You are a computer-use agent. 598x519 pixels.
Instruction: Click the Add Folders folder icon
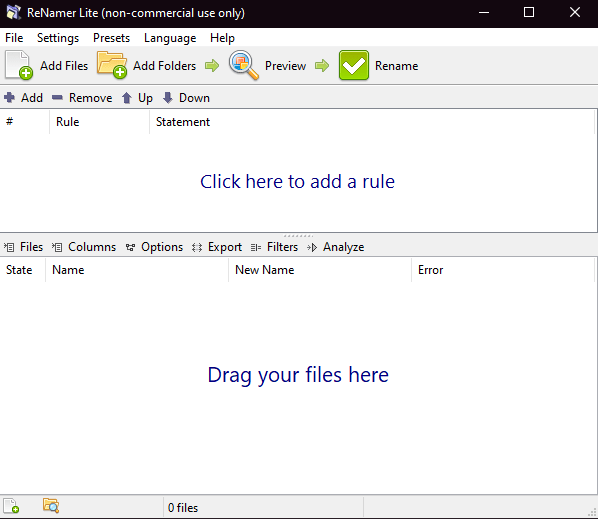coord(112,65)
